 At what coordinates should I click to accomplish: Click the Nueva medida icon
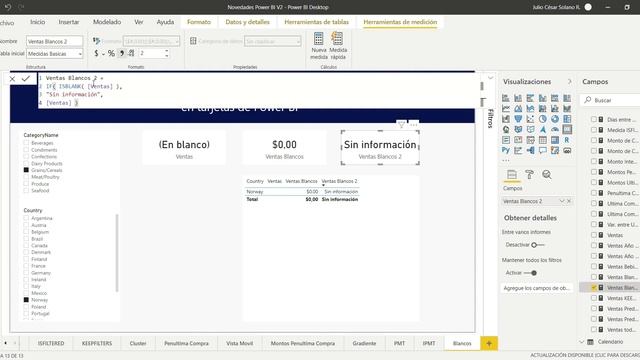coord(319,39)
